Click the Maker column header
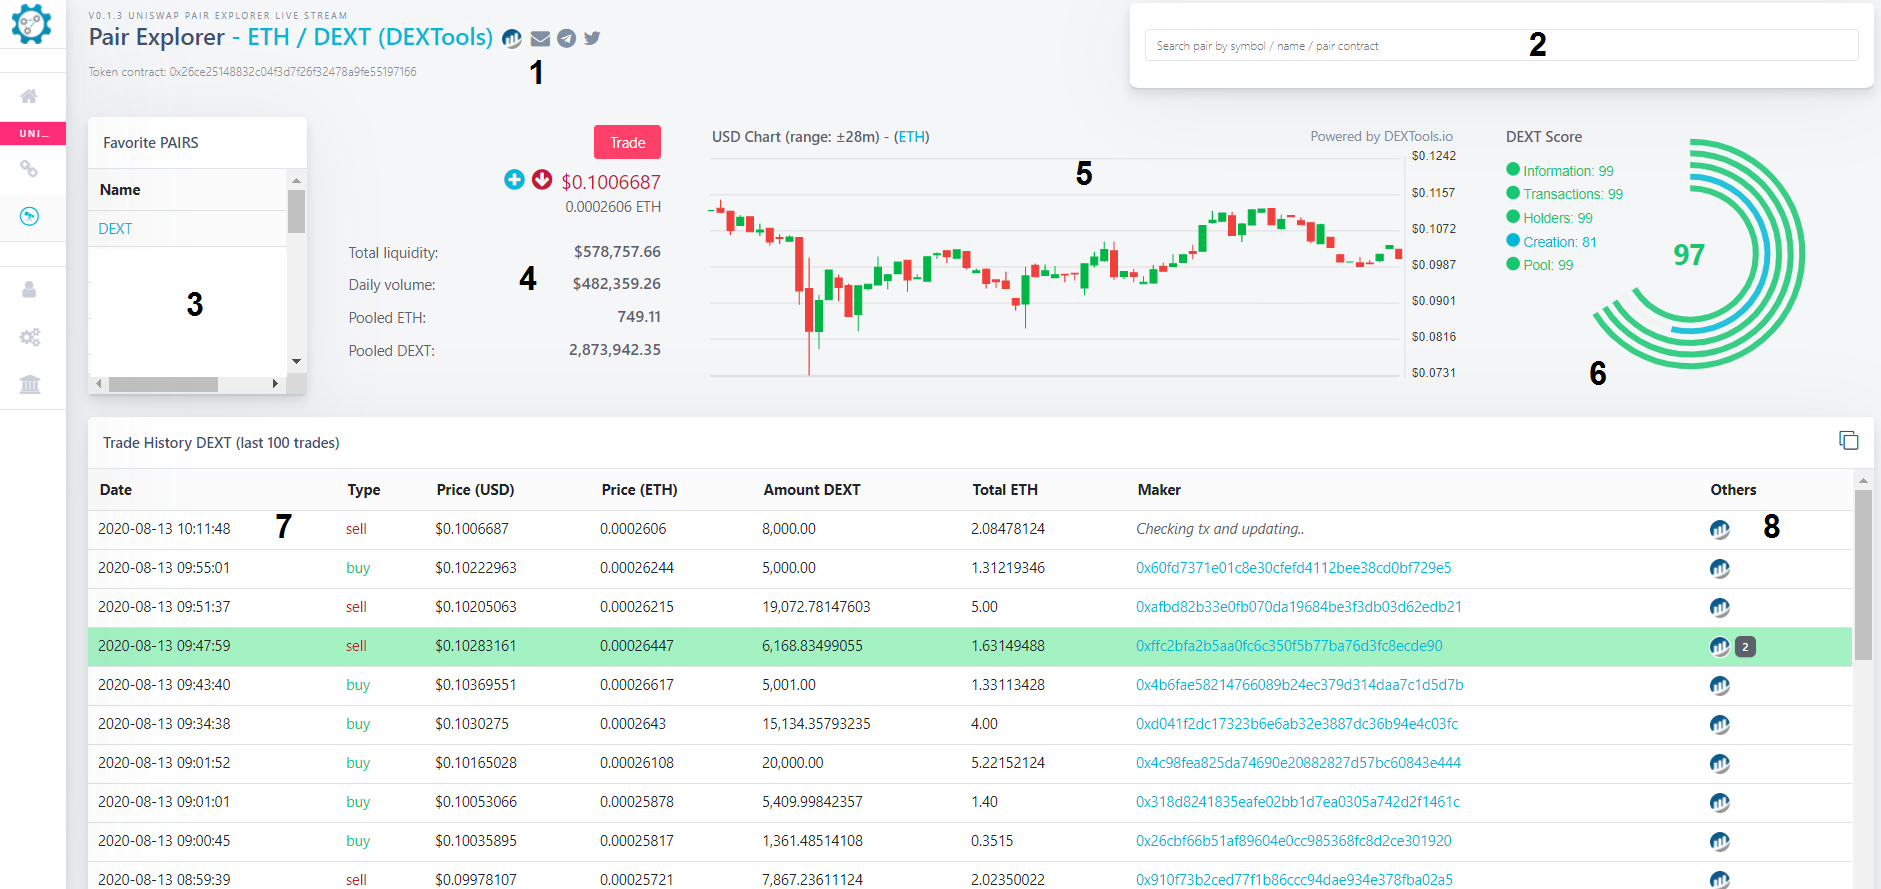Screen dimensions: 1881x889 point(1159,490)
